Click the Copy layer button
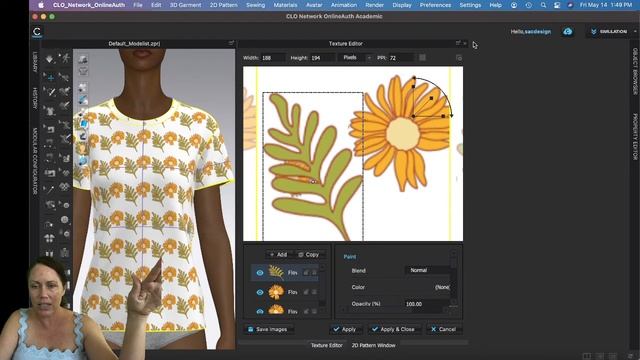640x360 pixels. click(309, 254)
